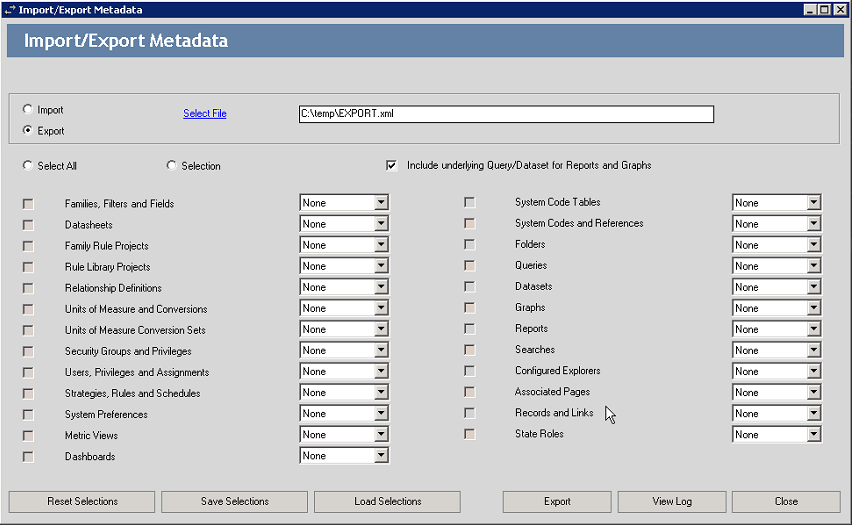Expand Users, Privileges and Assignments dropdown
Image resolution: width=852 pixels, height=525 pixels.
[x=344, y=371]
